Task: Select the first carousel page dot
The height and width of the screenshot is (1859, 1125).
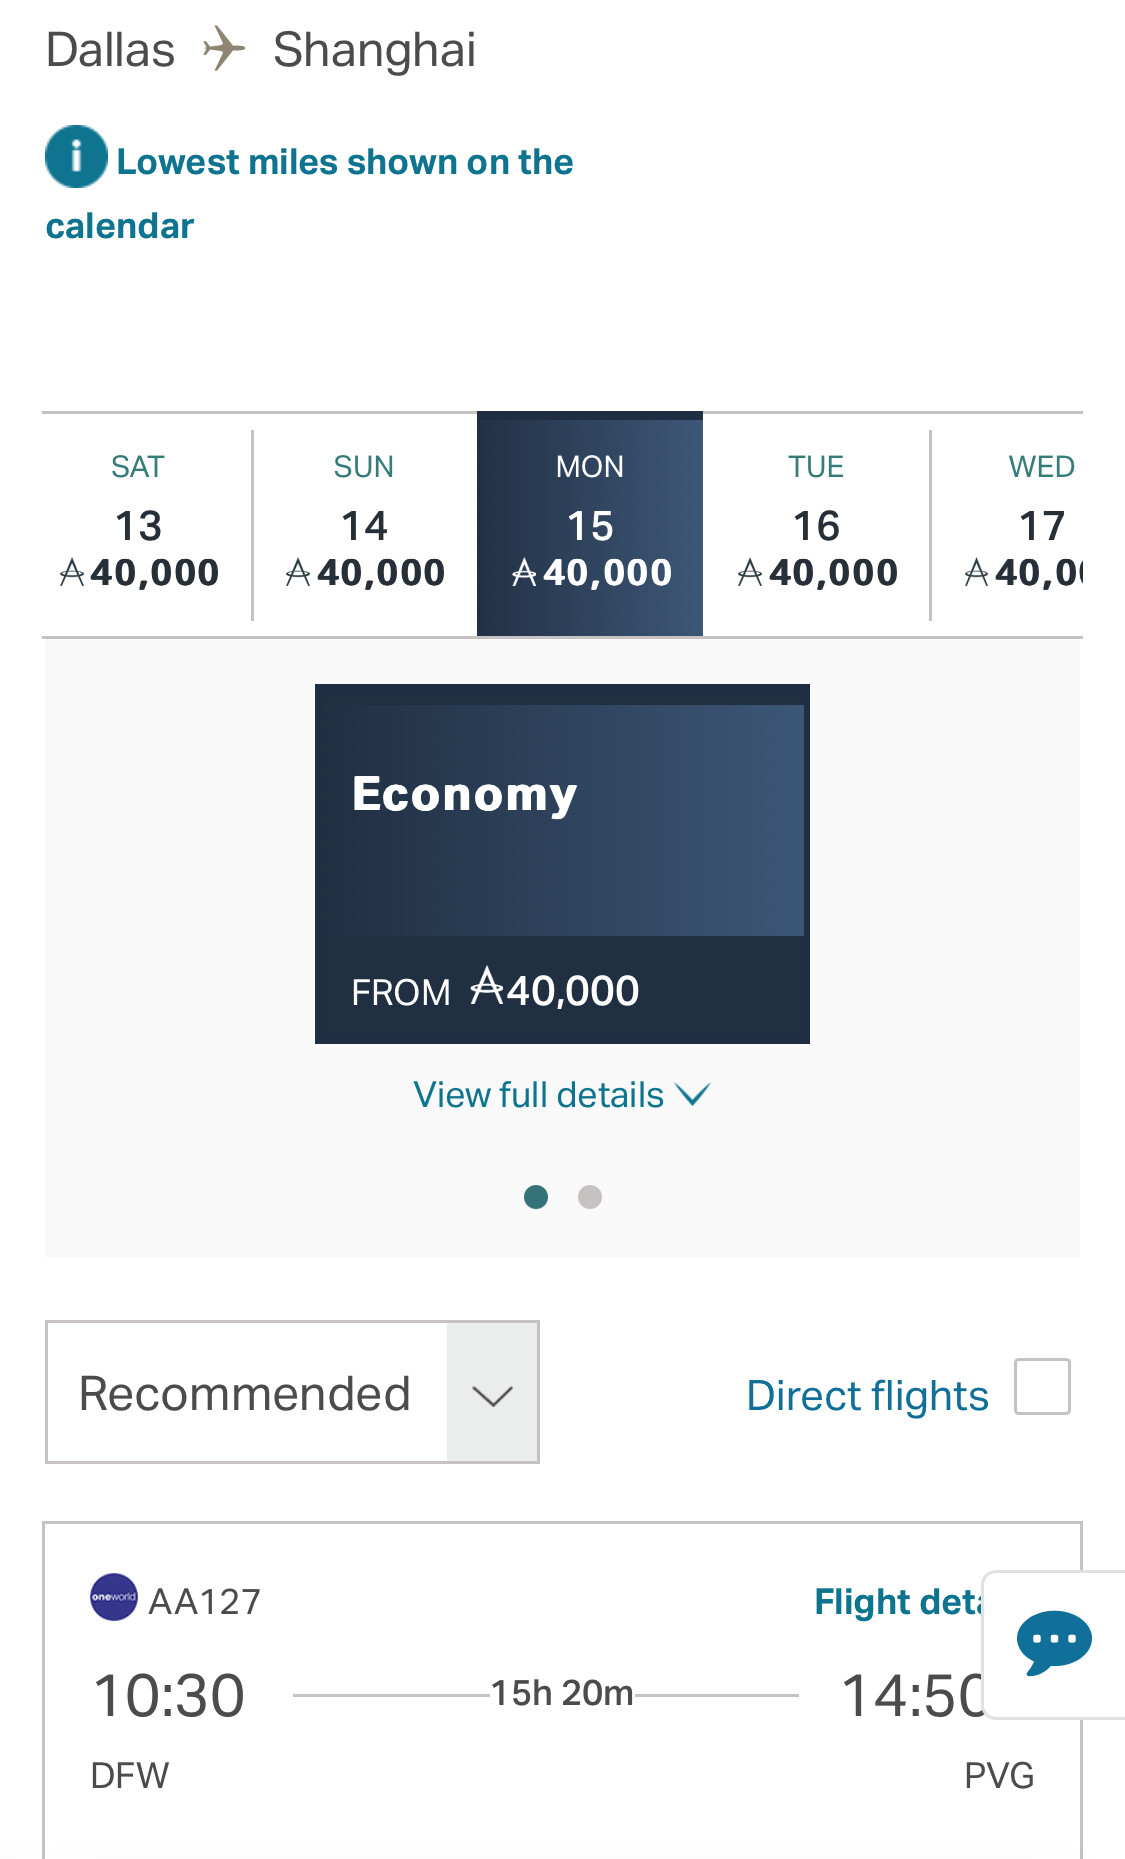Action: click(x=536, y=1197)
